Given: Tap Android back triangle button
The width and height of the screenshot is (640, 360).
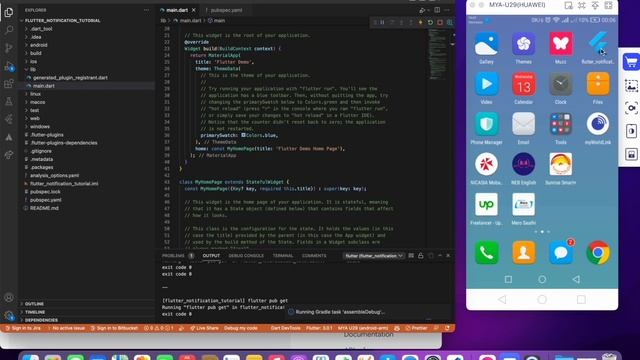Looking at the screenshot, I should [576, 279].
